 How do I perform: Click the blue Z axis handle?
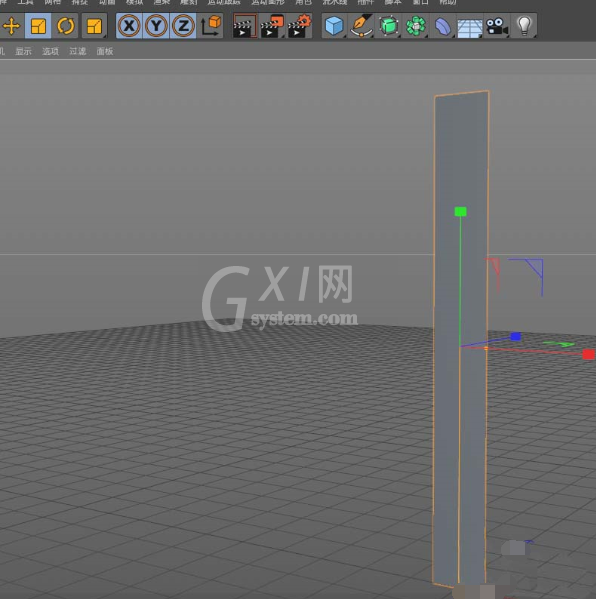pos(516,336)
